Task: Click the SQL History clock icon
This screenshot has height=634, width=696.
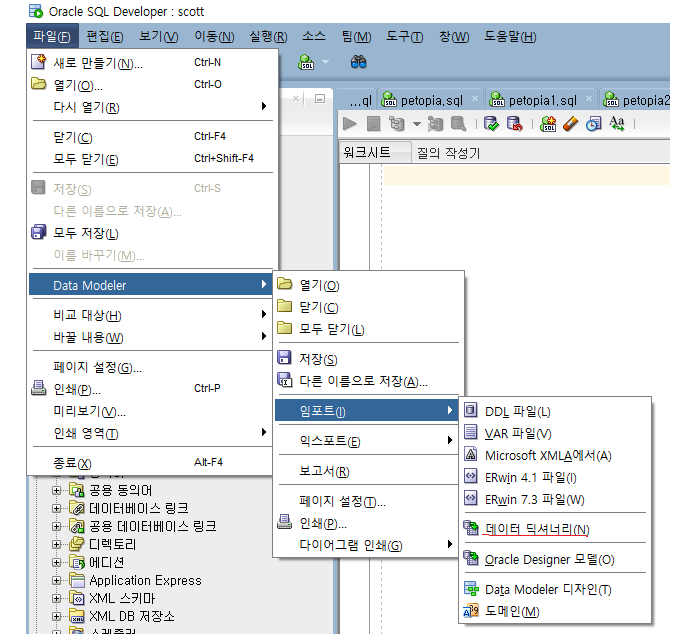Action: [x=594, y=124]
